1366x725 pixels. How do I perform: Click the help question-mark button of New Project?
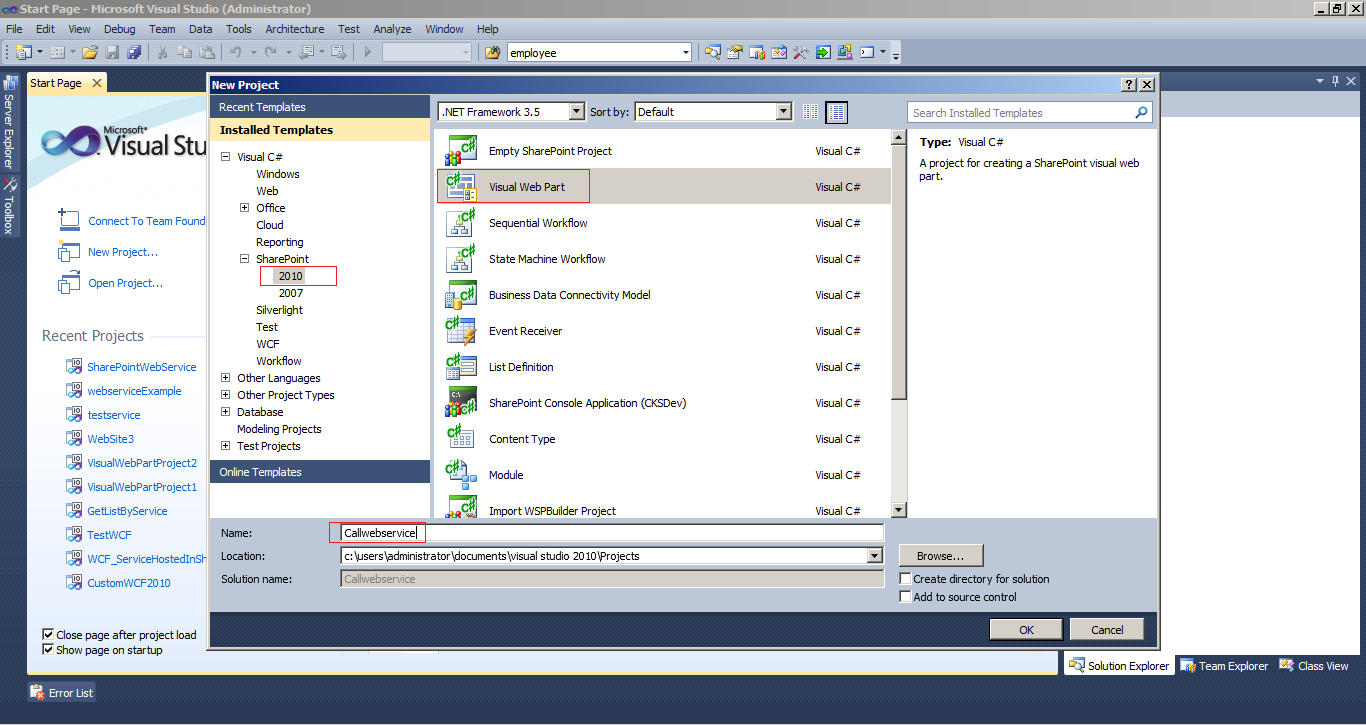(x=1129, y=85)
